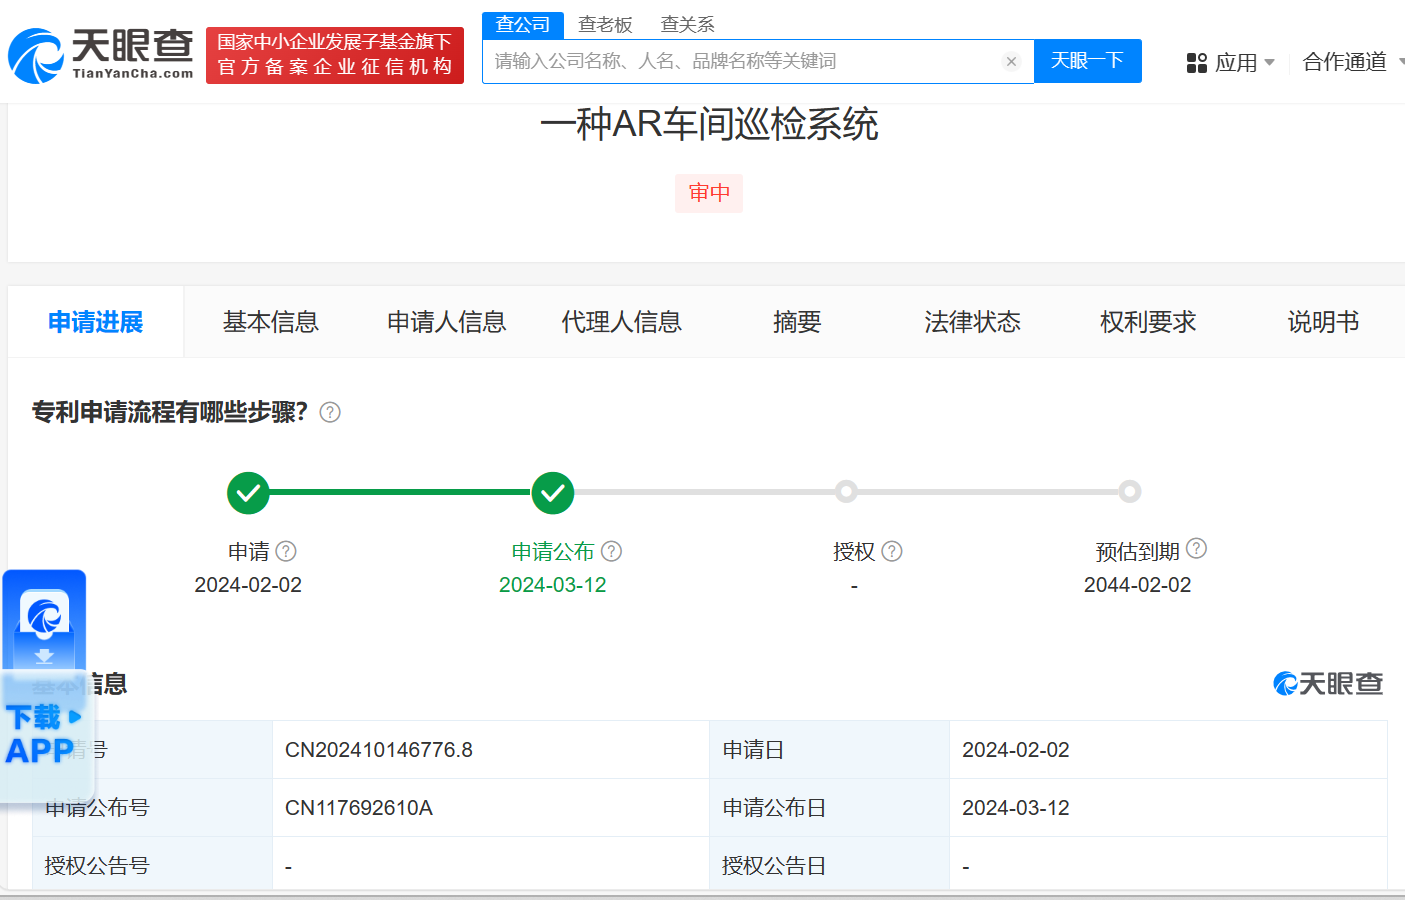Open help icon next to 授权 step
1405x900 pixels.
[x=892, y=551]
